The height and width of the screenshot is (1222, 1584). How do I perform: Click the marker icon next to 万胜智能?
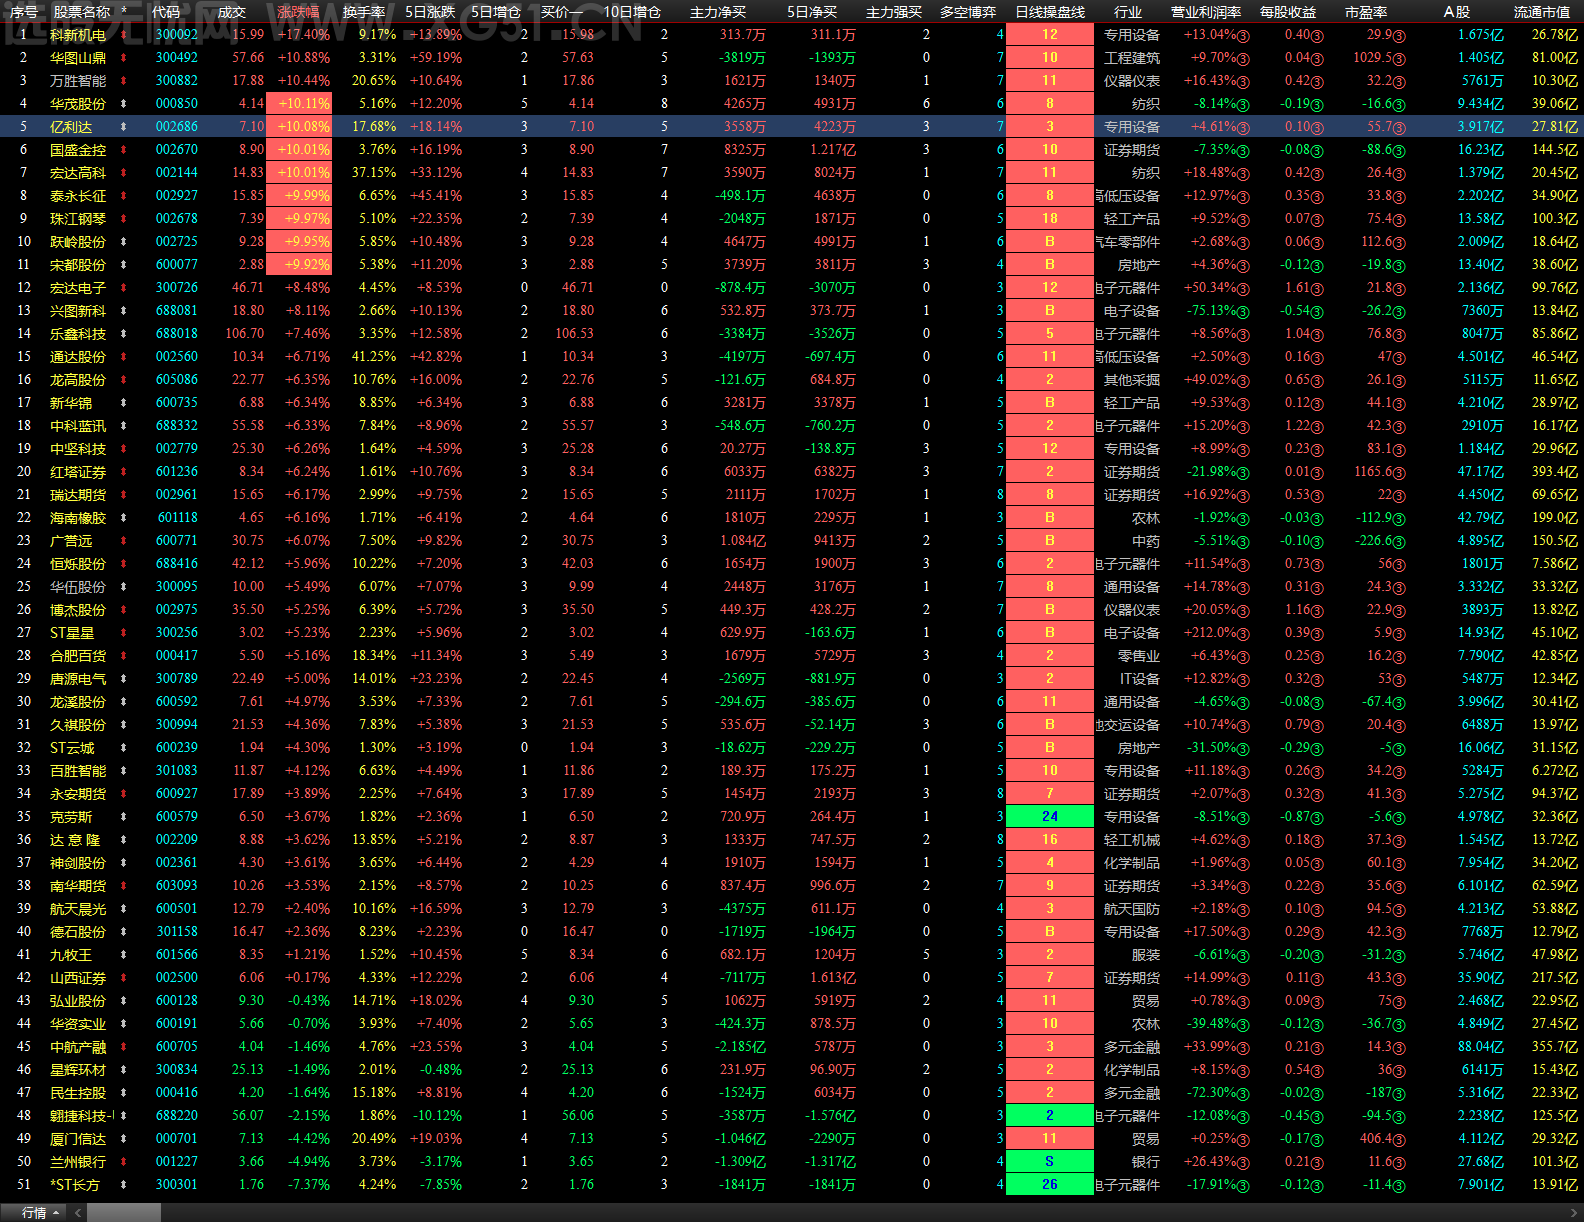pos(123,81)
